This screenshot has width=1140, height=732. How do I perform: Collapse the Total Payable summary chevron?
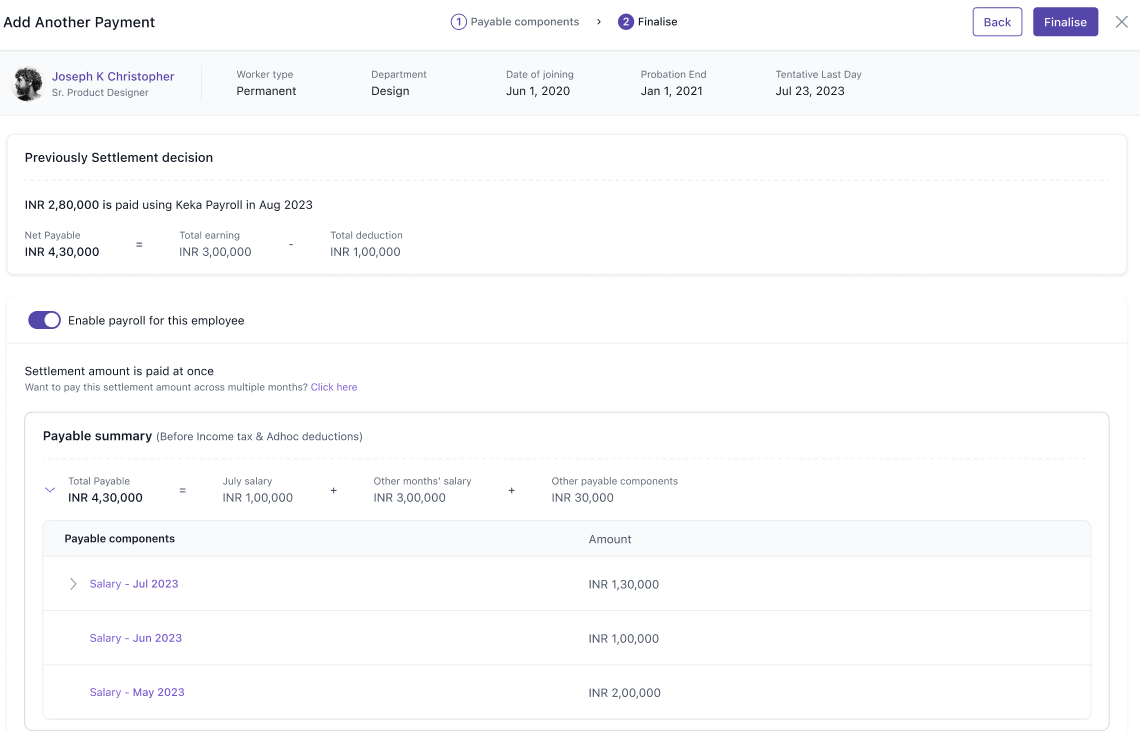(49, 490)
